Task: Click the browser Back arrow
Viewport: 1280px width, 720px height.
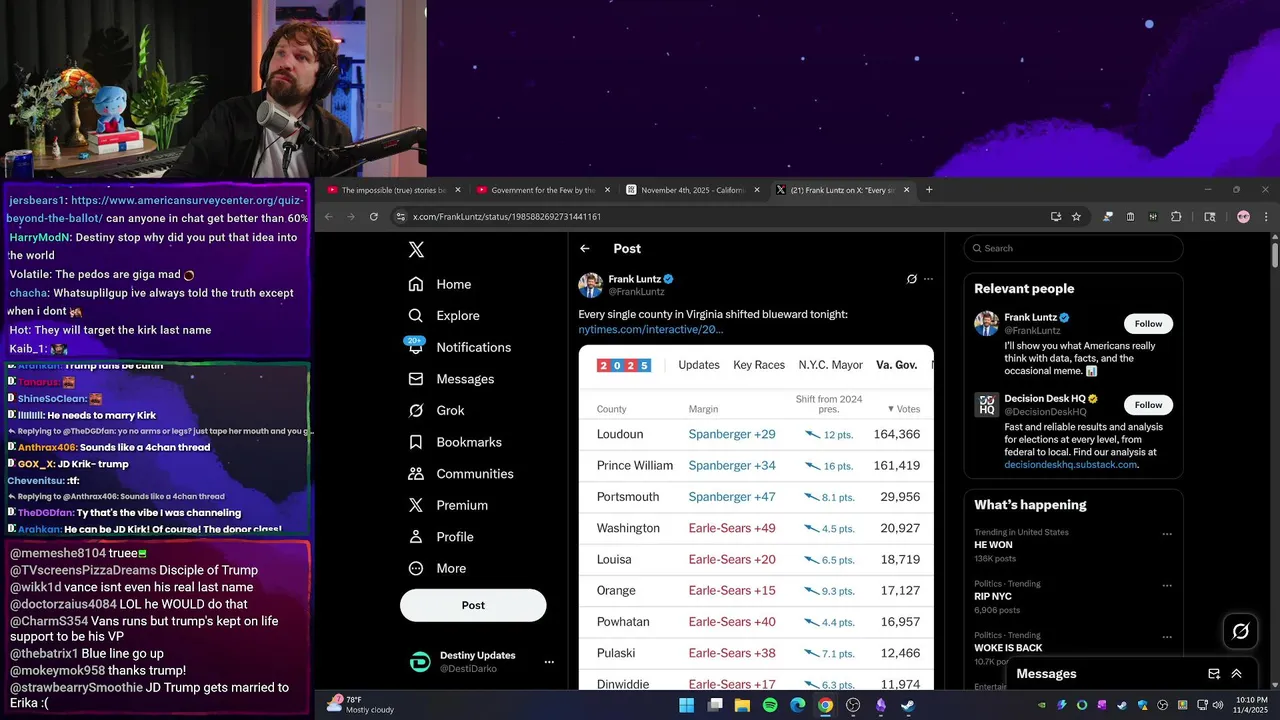Action: pos(329,217)
